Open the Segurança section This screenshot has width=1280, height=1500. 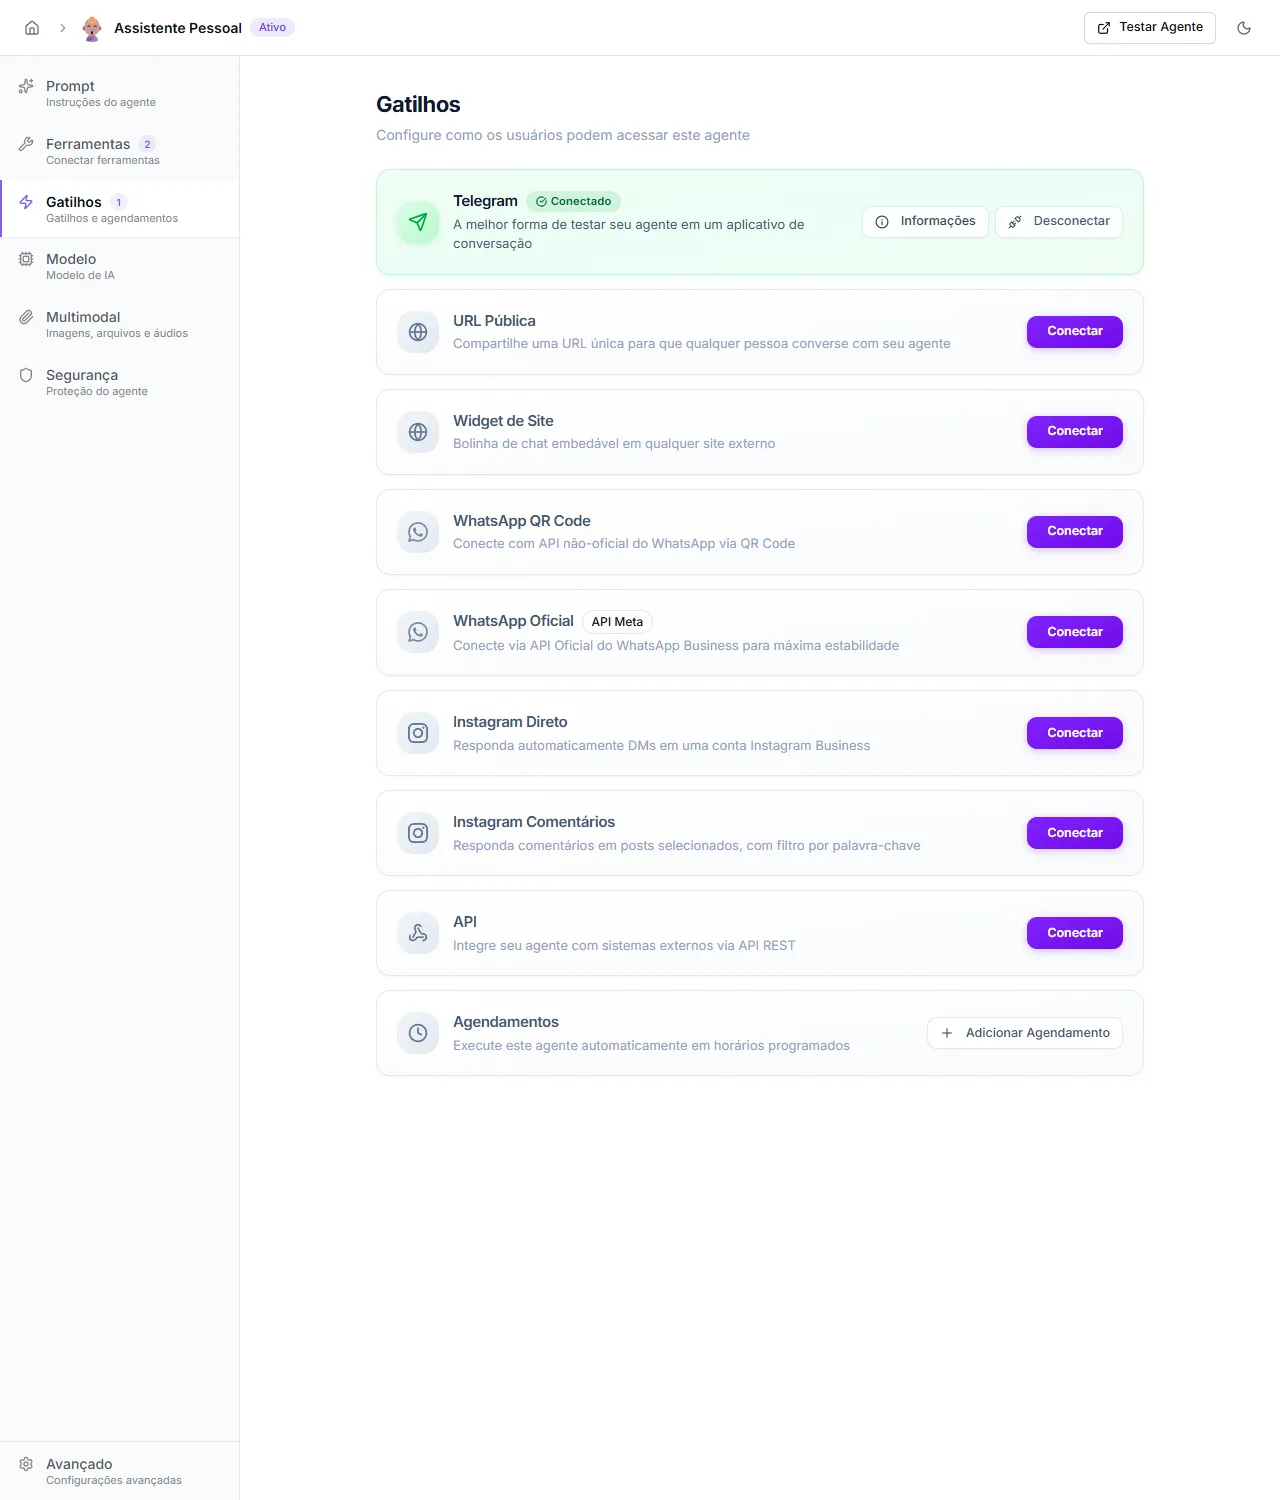[x=120, y=382]
